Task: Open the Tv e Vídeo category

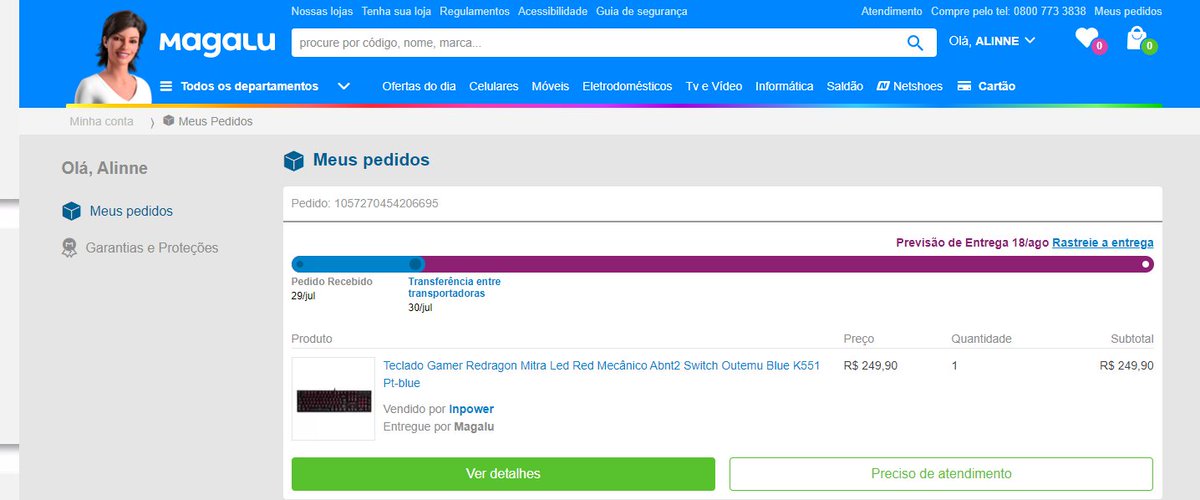Action: (714, 86)
